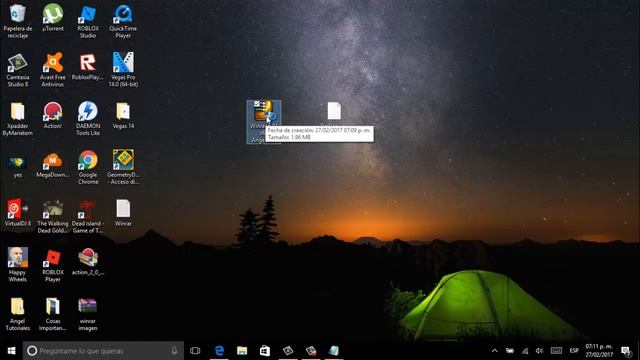This screenshot has height=360, width=640.
Task: Select the Vegas 14 folder
Action: click(123, 115)
